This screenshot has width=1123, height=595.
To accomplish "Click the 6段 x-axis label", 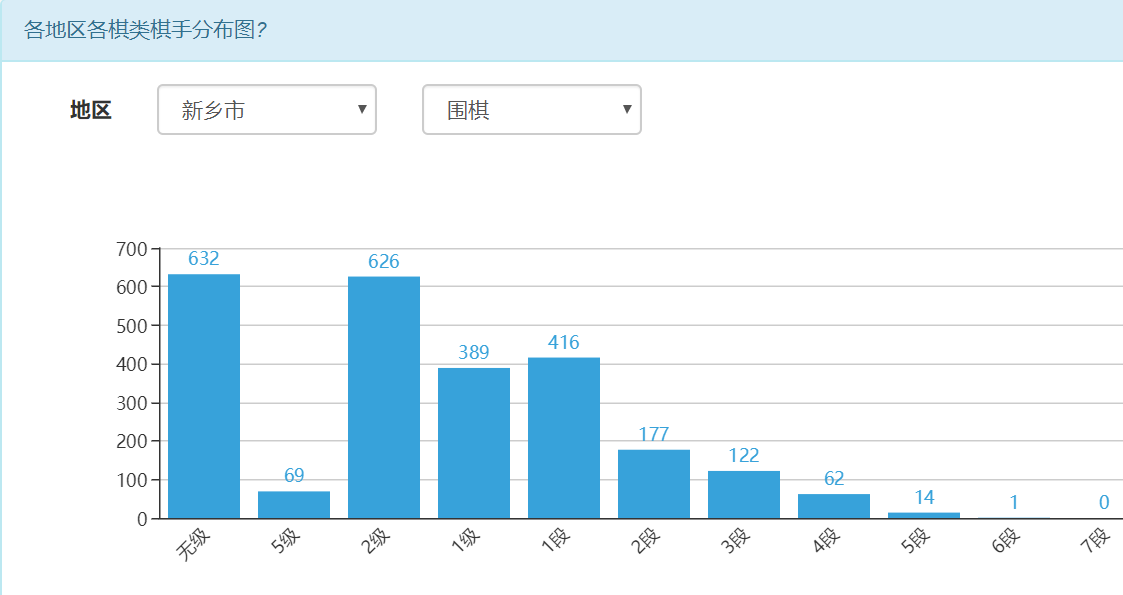I will coord(1006,542).
